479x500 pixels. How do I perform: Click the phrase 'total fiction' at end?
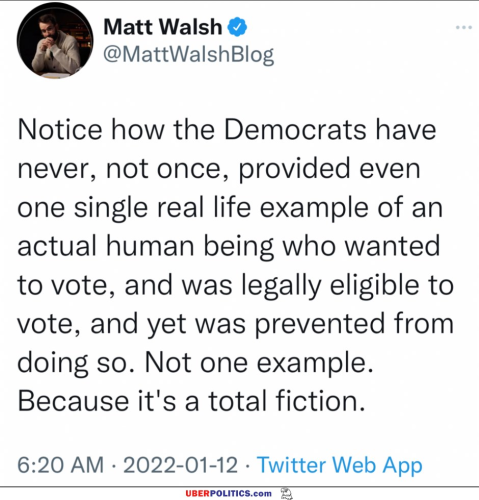point(287,401)
